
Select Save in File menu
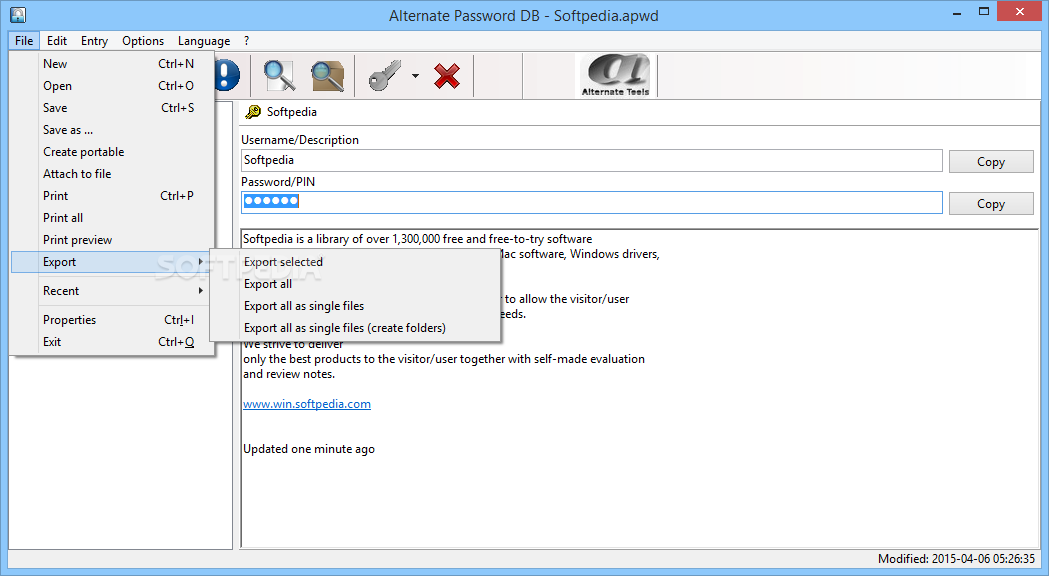[112, 108]
